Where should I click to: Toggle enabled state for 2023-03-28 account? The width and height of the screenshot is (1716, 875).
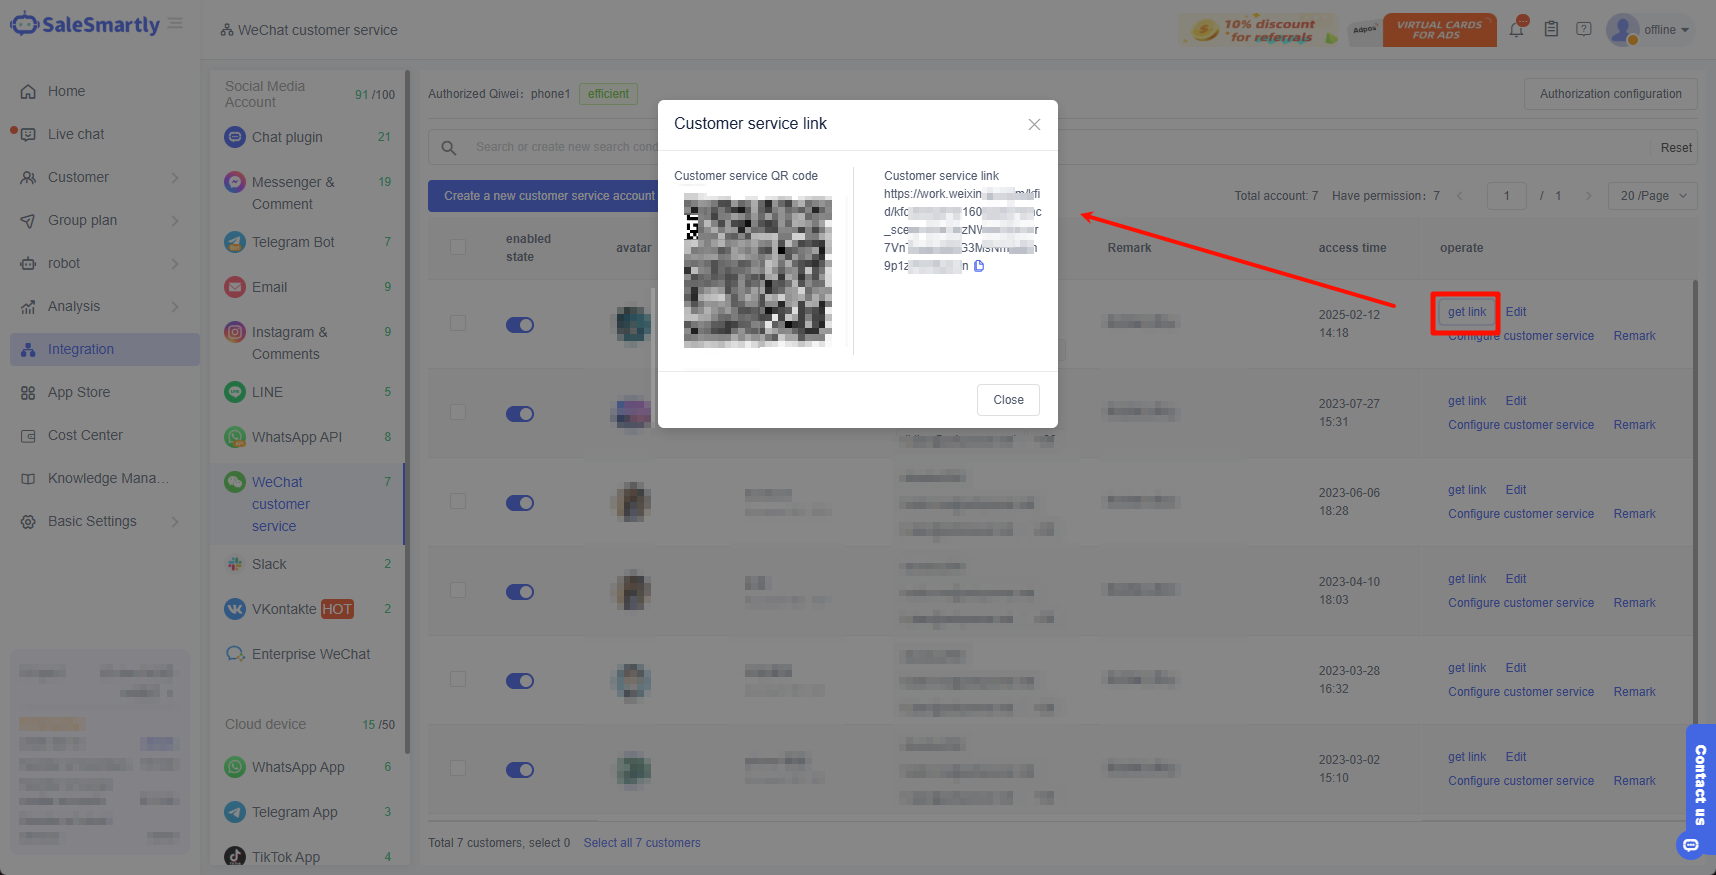pos(520,681)
